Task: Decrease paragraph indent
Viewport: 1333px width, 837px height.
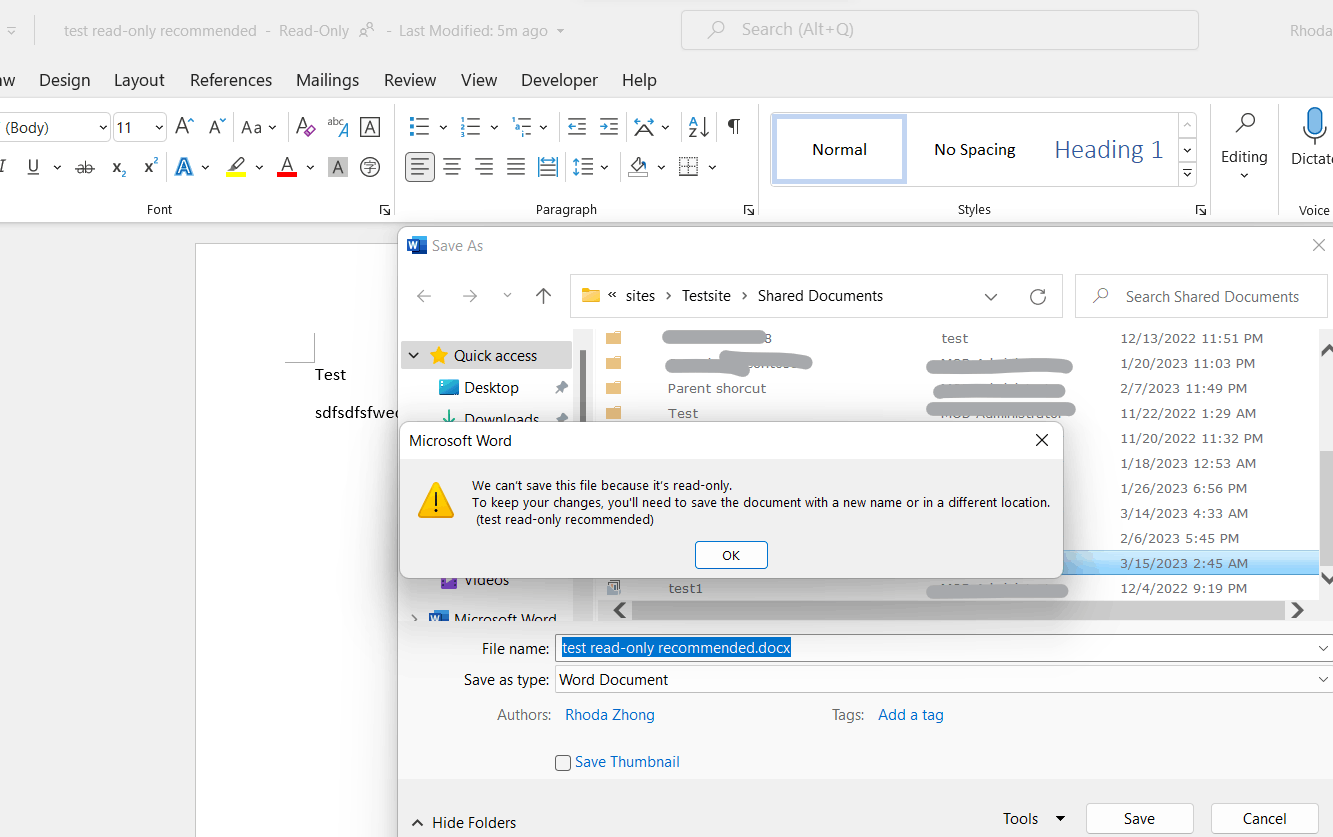Action: (577, 127)
